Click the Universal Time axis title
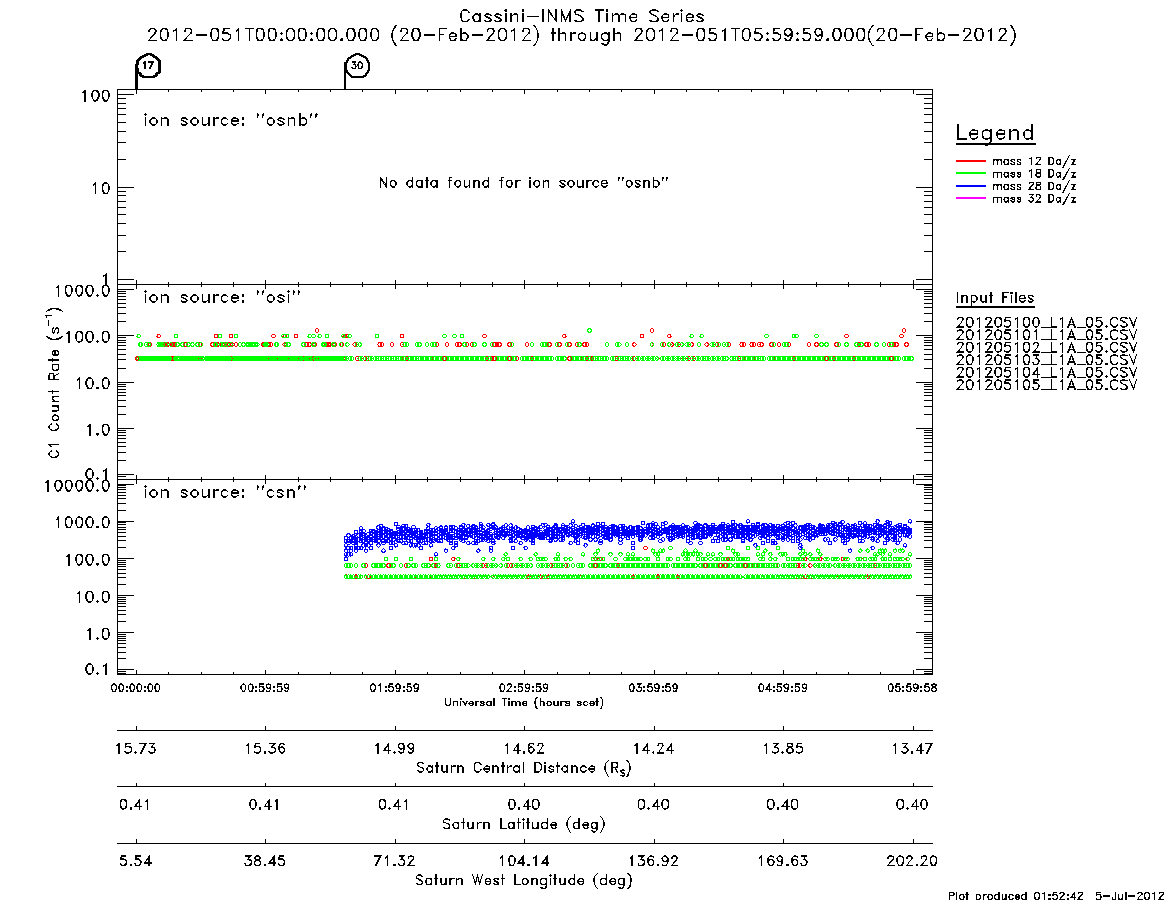 click(524, 702)
